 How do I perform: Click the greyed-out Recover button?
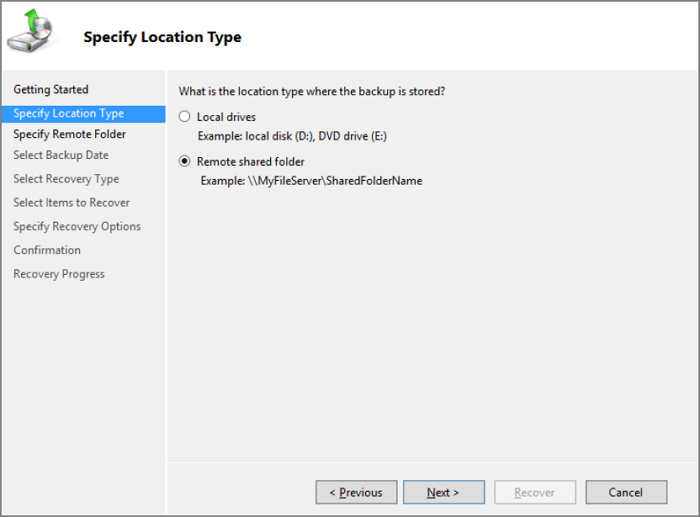coord(534,492)
